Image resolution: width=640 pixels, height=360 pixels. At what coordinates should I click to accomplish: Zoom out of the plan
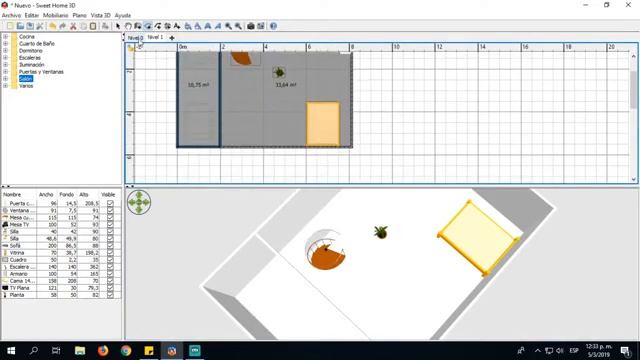coord(238,26)
